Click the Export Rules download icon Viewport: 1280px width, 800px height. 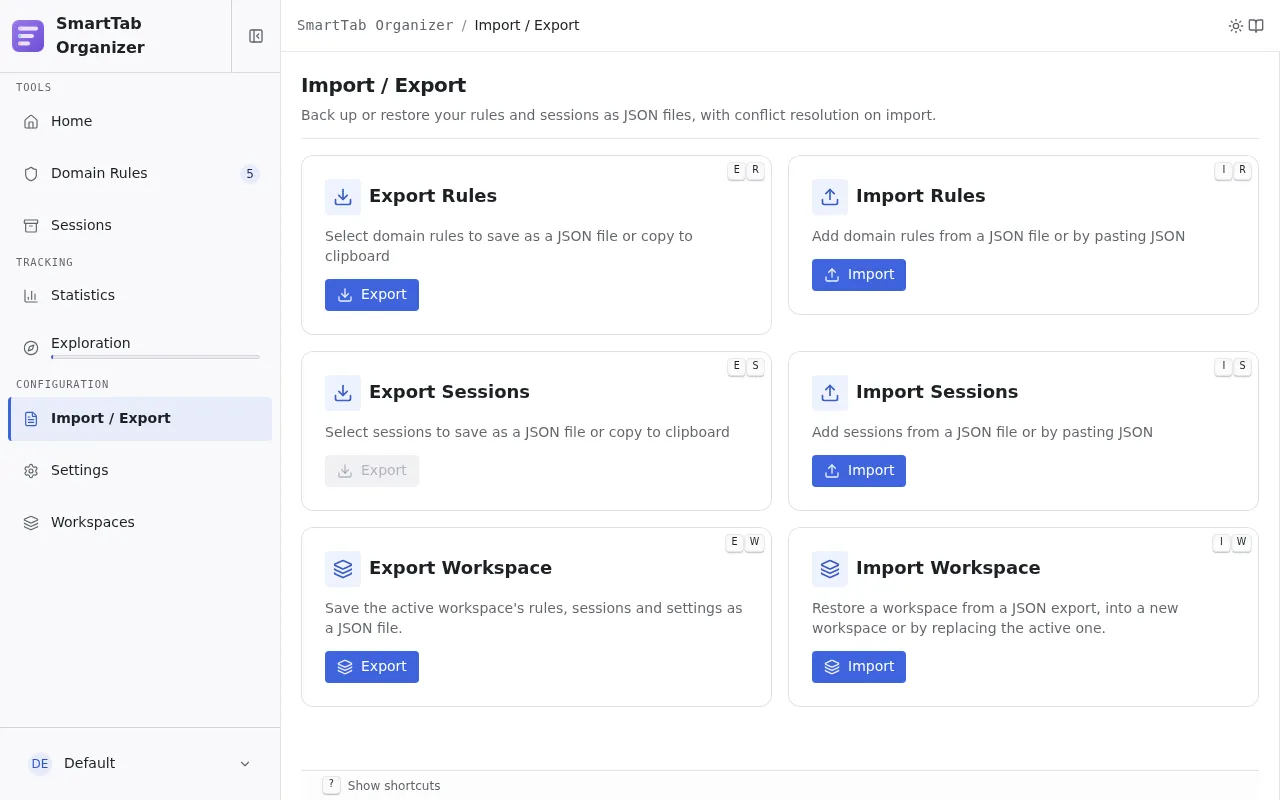pyautogui.click(x=343, y=197)
